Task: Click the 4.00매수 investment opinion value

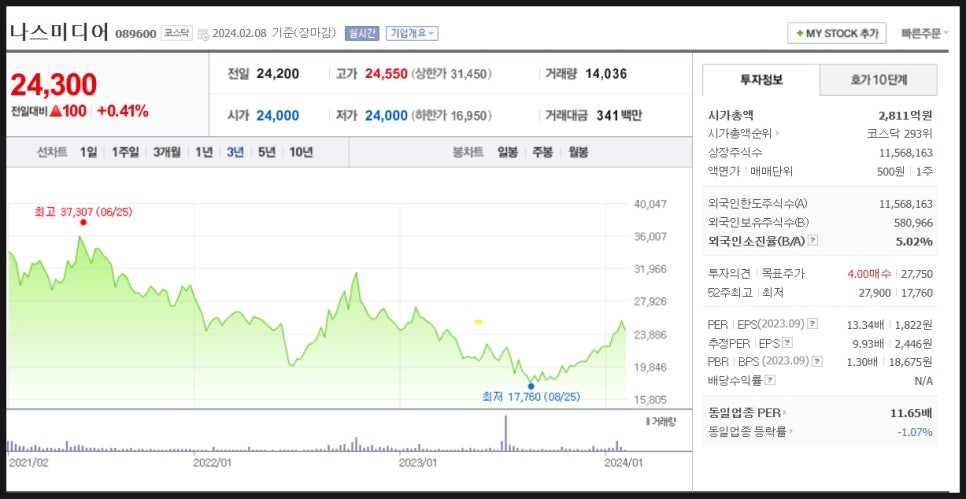Action: pyautogui.click(x=869, y=274)
